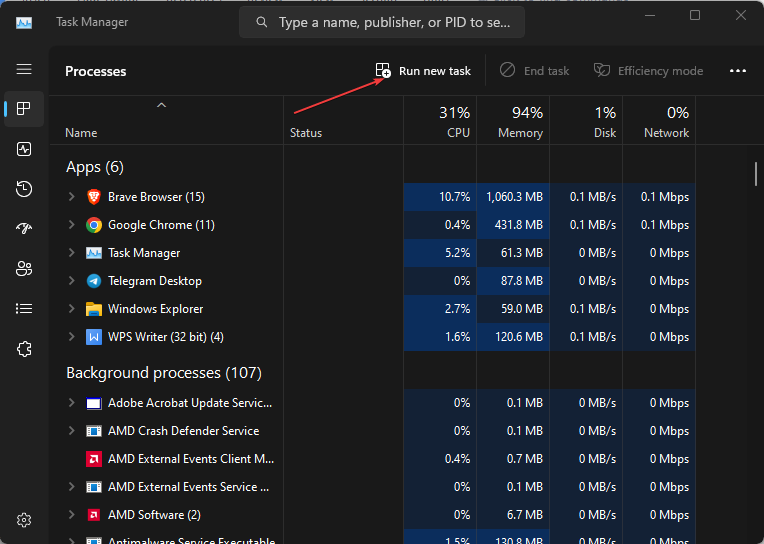764x544 pixels.
Task: Switch to the Performance page icon
Action: 24,149
